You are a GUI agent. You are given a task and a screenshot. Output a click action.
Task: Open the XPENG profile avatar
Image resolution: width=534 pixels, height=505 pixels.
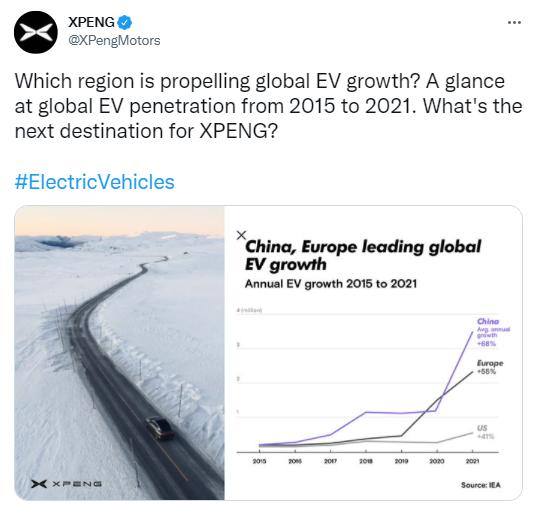36,32
